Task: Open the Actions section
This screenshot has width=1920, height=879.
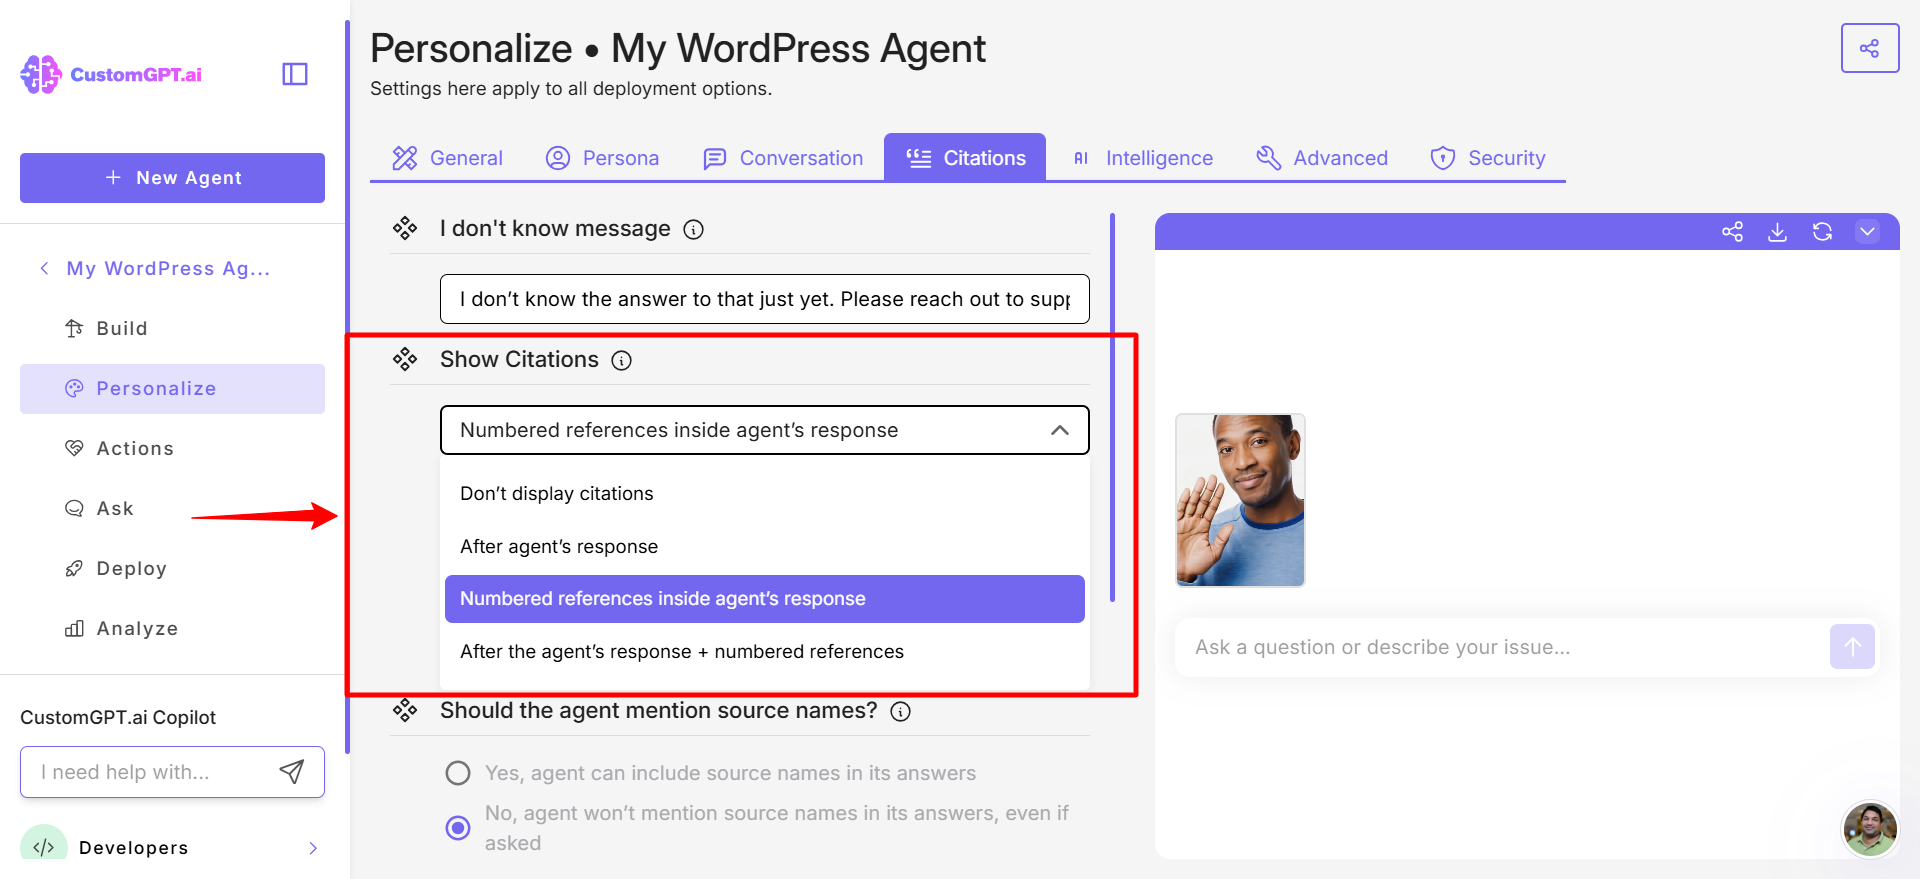Action: click(172, 448)
